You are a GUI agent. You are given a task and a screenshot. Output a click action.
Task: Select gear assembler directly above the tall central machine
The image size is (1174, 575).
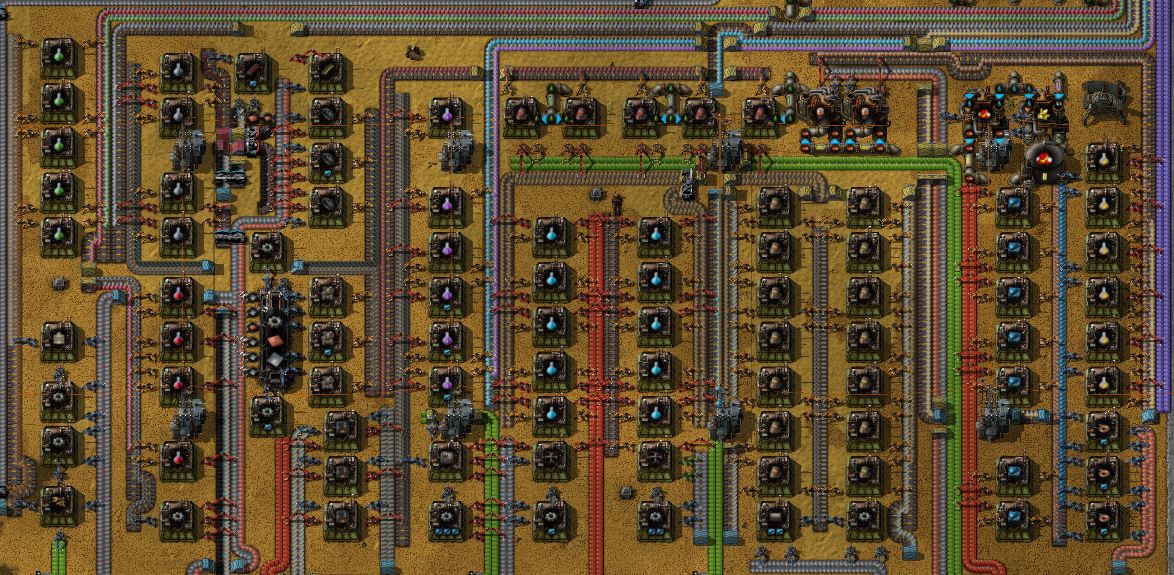click(x=267, y=251)
